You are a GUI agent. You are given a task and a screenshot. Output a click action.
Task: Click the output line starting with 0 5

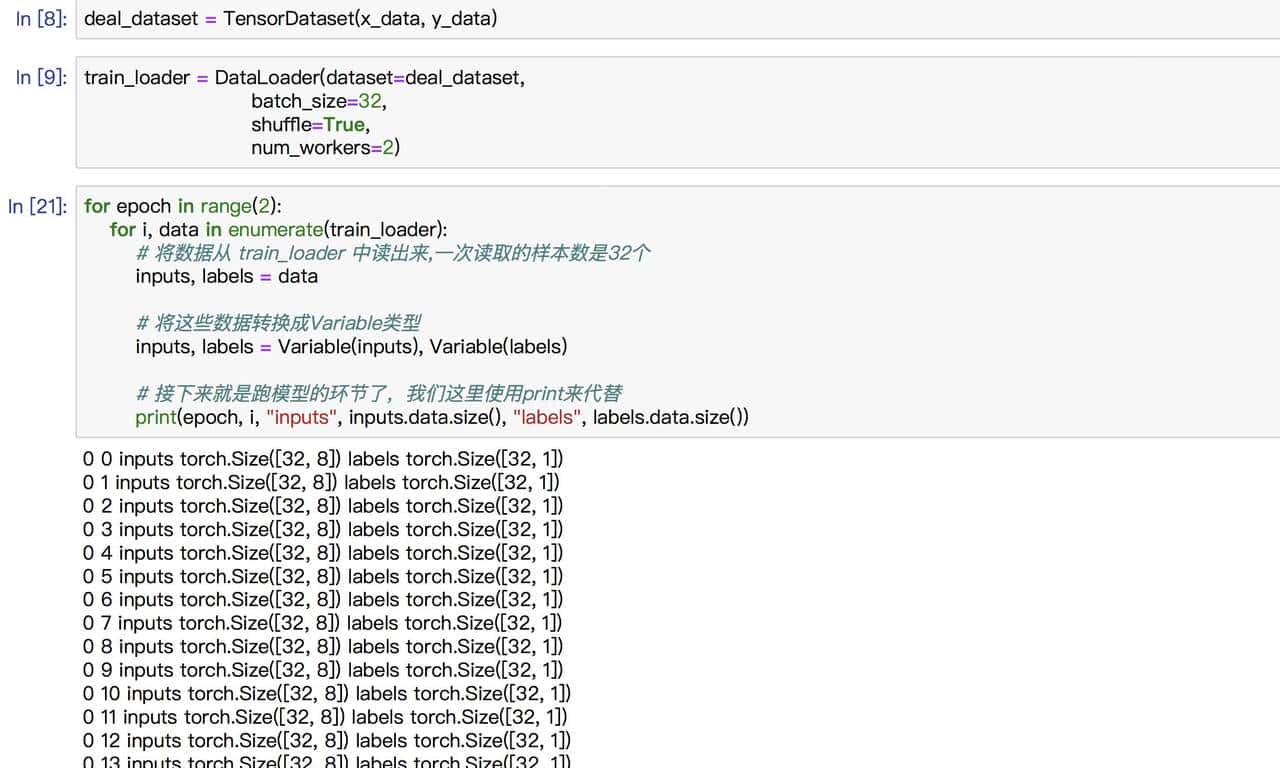(x=320, y=576)
